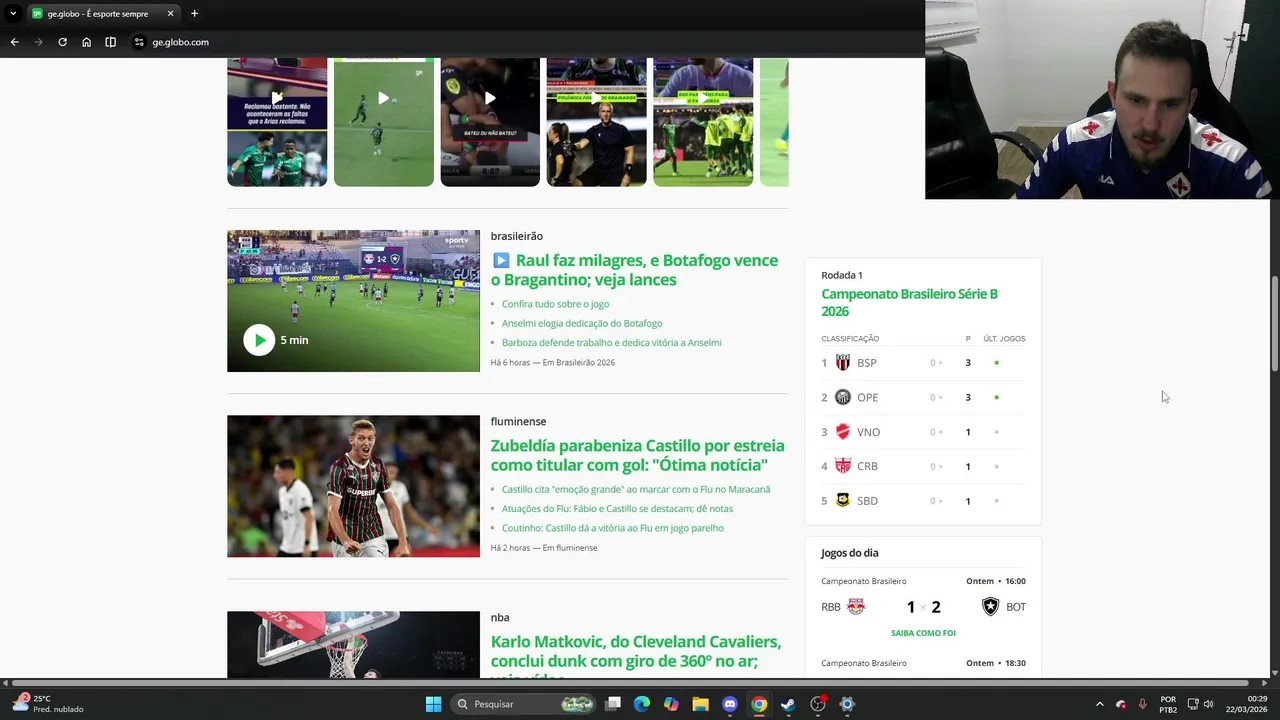Screen dimensions: 1280x720
Task: Click the 'brasileirão' section label
Action: click(x=516, y=236)
